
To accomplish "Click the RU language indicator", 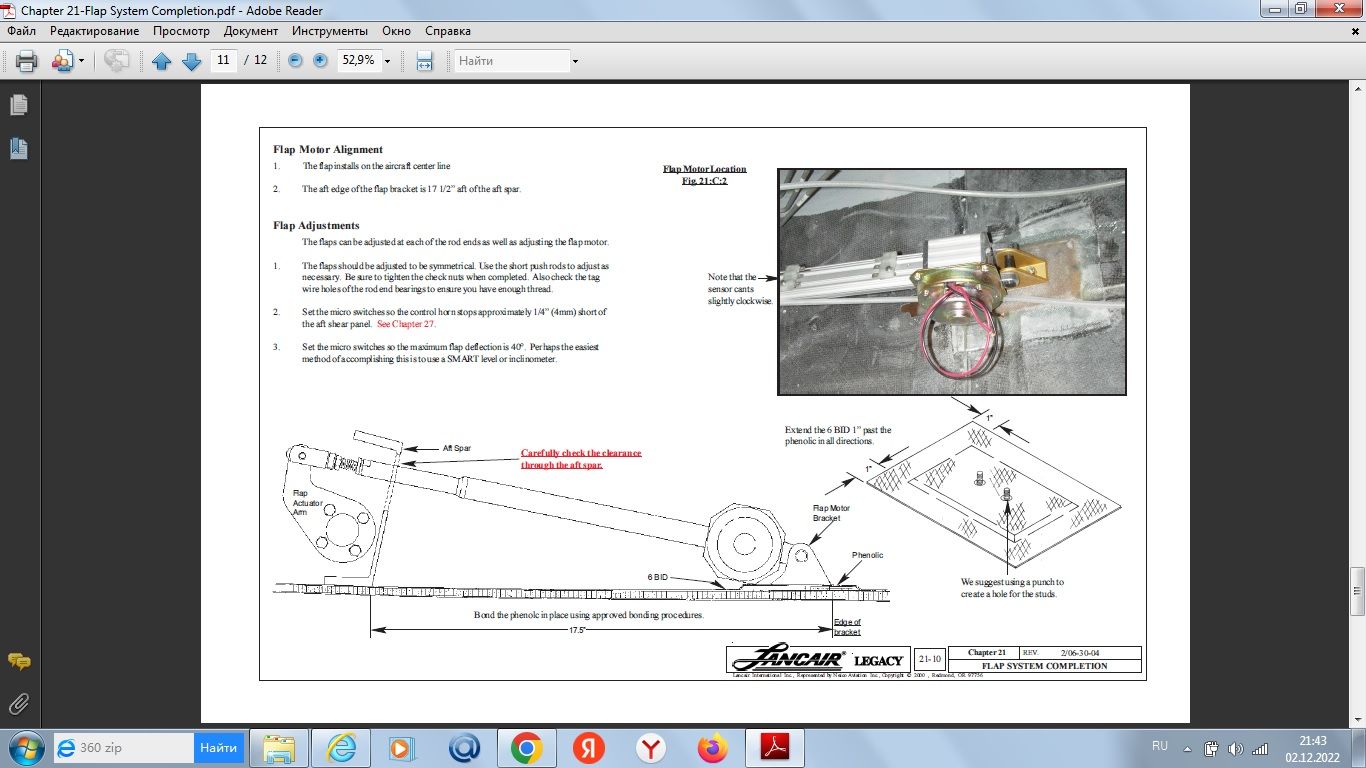I will [x=1160, y=746].
